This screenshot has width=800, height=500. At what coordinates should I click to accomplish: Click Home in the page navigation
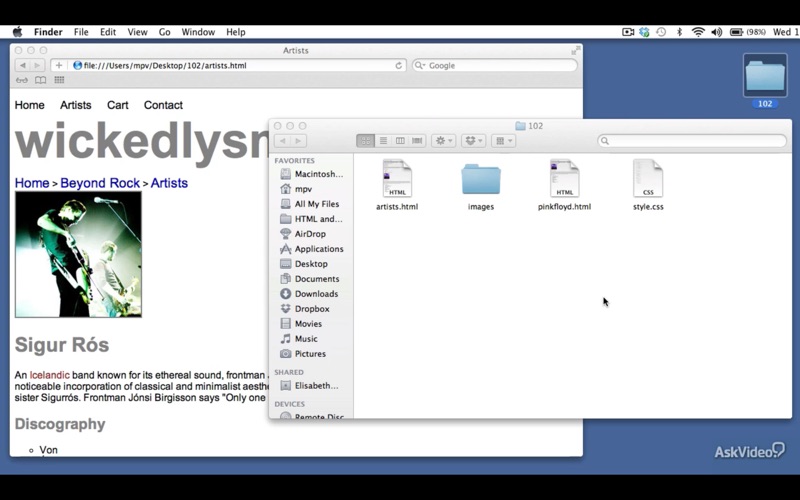pos(30,105)
